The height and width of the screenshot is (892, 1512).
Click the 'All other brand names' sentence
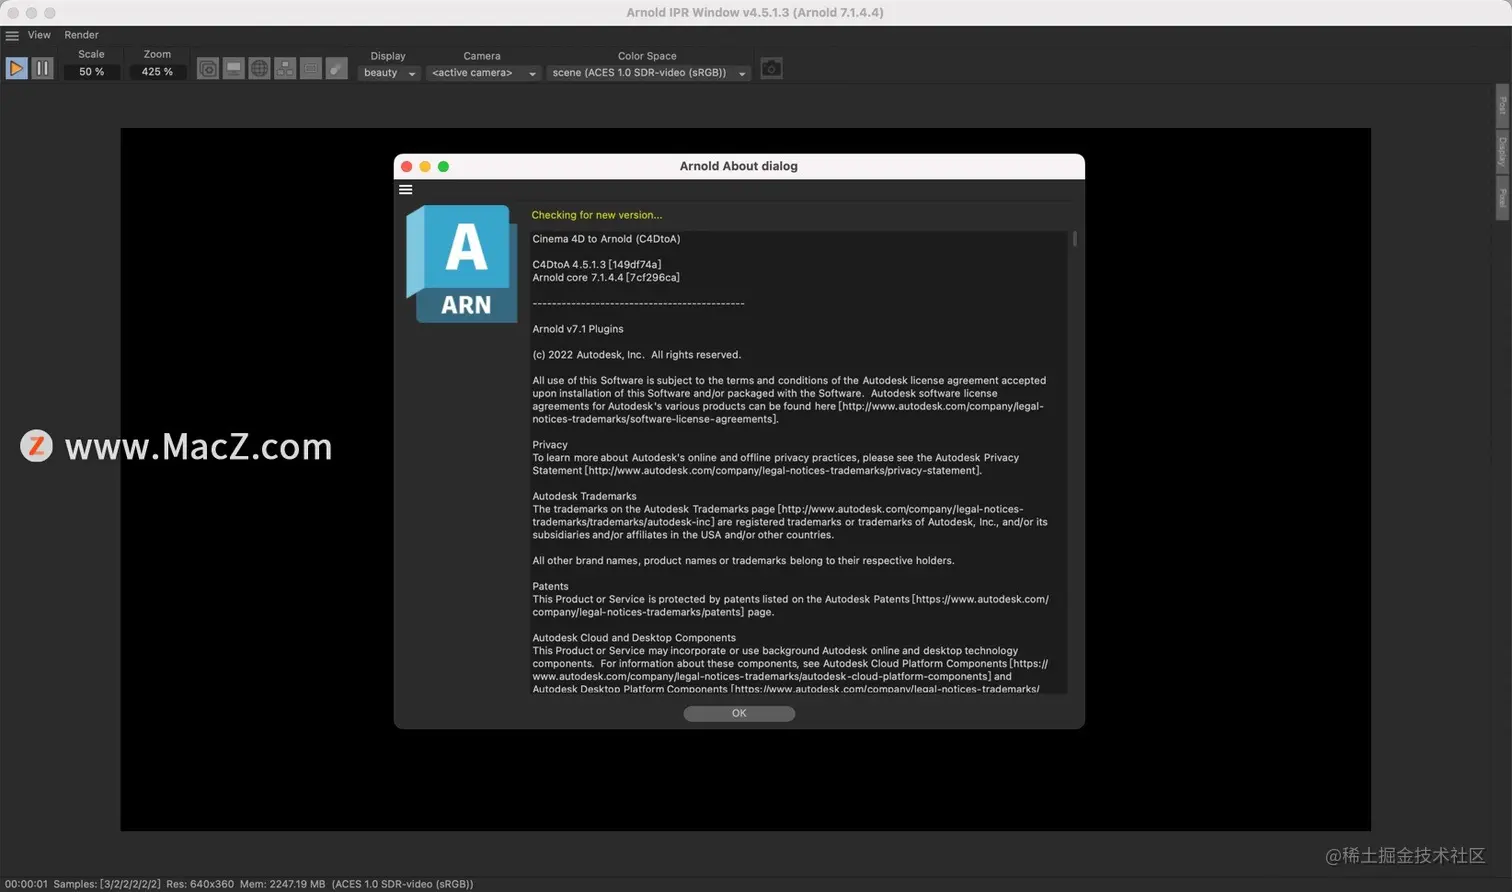[x=743, y=561]
